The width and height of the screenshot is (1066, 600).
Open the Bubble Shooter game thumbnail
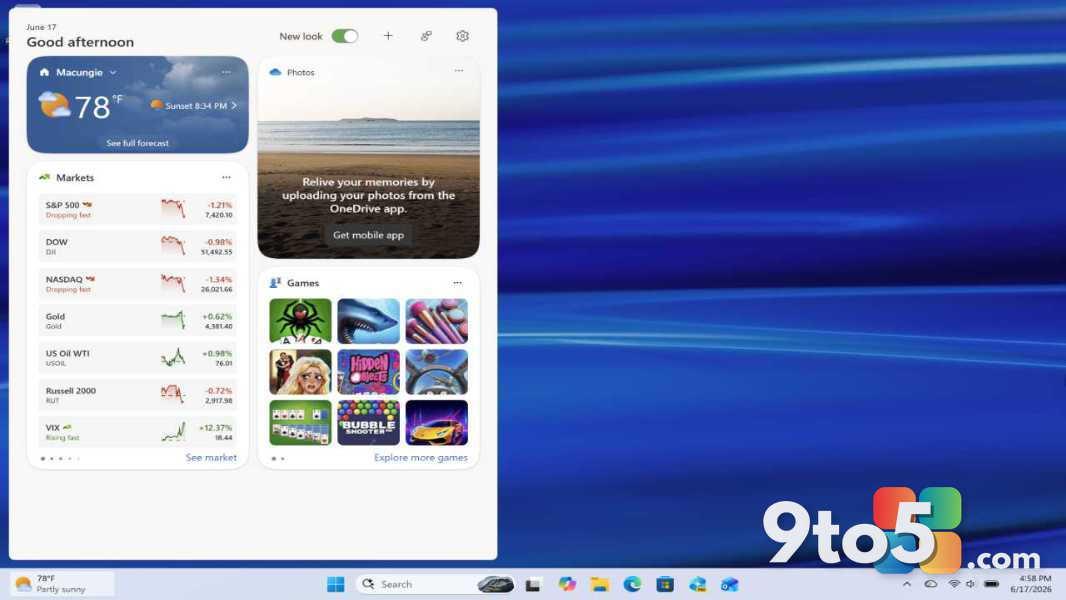point(368,422)
